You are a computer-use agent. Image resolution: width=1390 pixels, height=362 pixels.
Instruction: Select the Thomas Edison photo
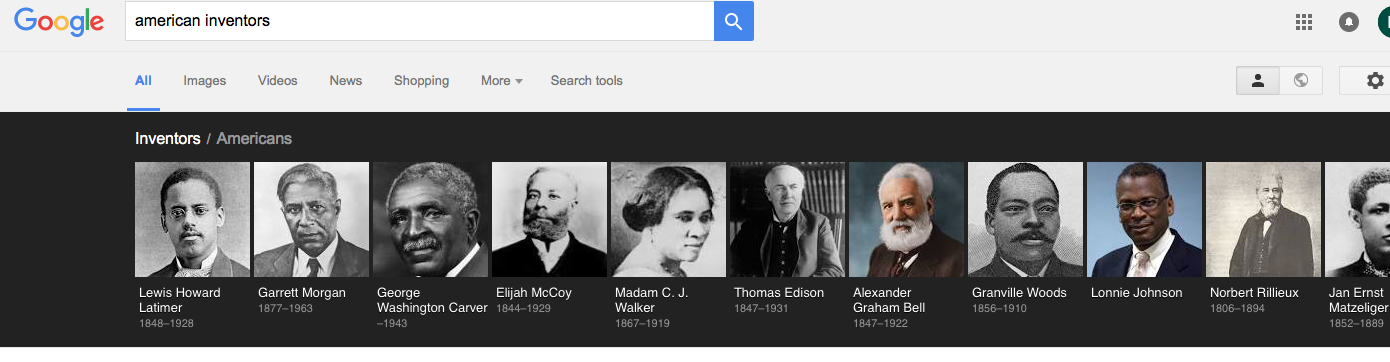pyautogui.click(x=787, y=220)
